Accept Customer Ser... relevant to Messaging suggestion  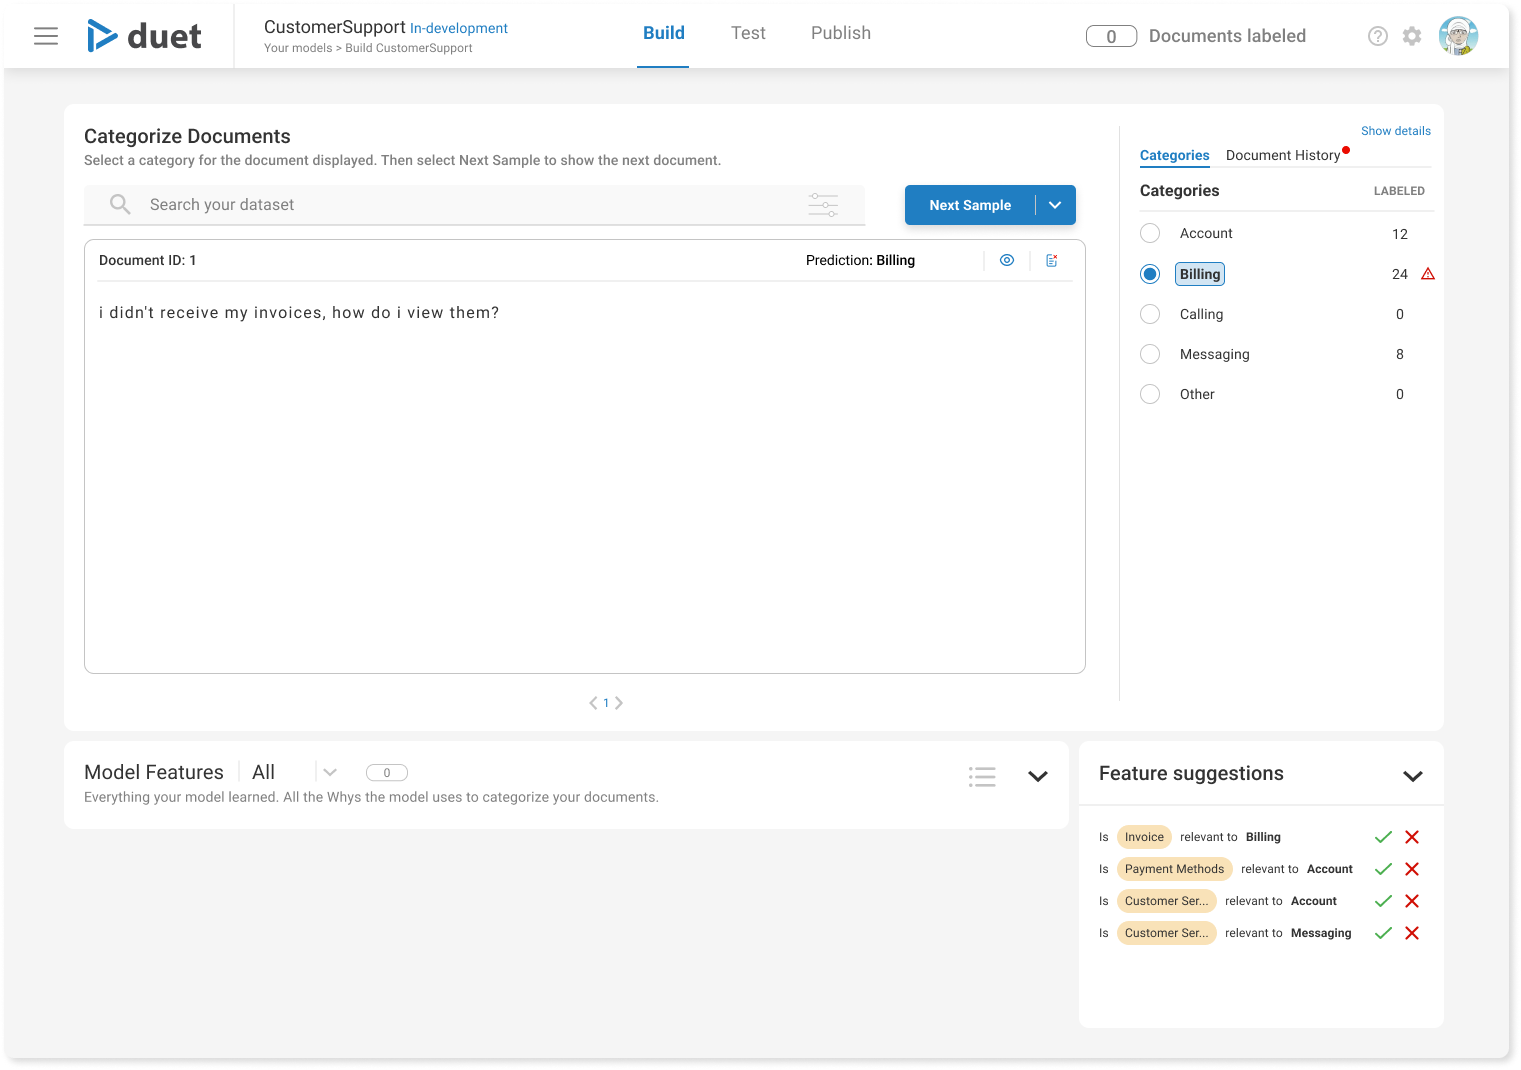1383,933
